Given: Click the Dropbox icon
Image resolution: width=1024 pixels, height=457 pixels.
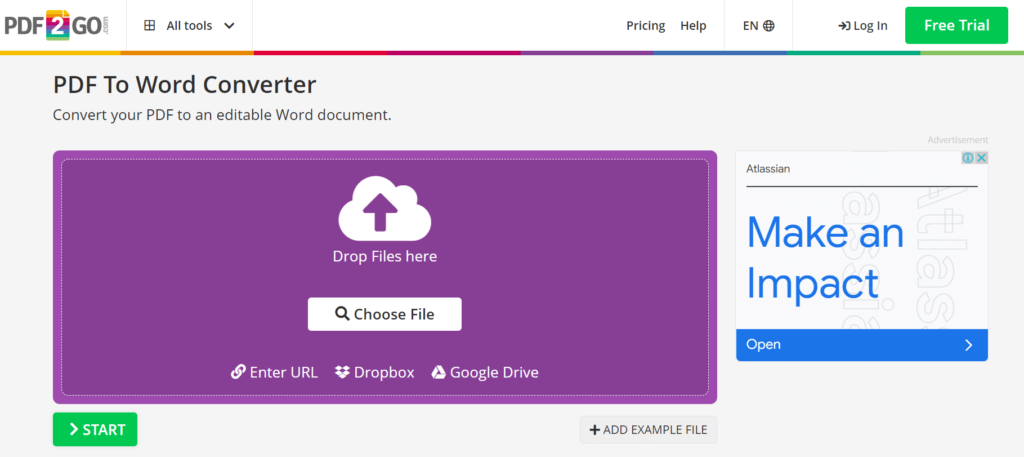Looking at the screenshot, I should point(342,373).
